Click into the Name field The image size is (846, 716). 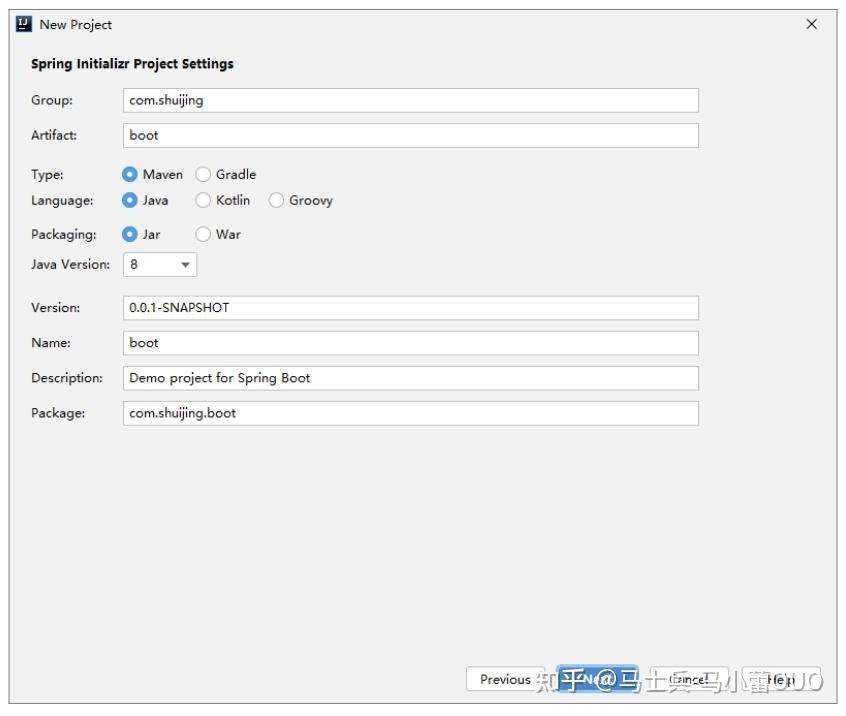411,343
